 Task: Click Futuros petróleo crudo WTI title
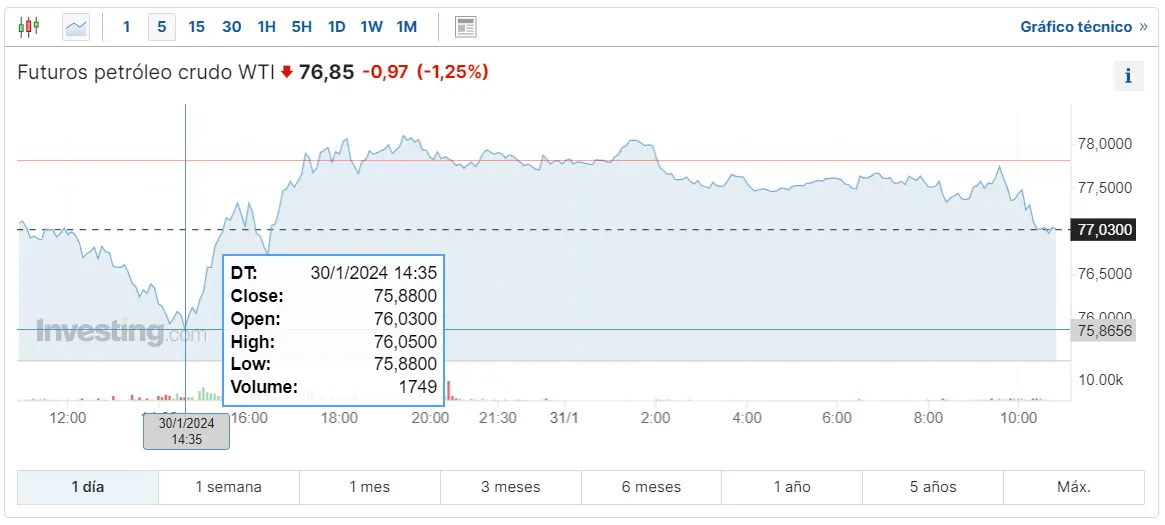[146, 72]
